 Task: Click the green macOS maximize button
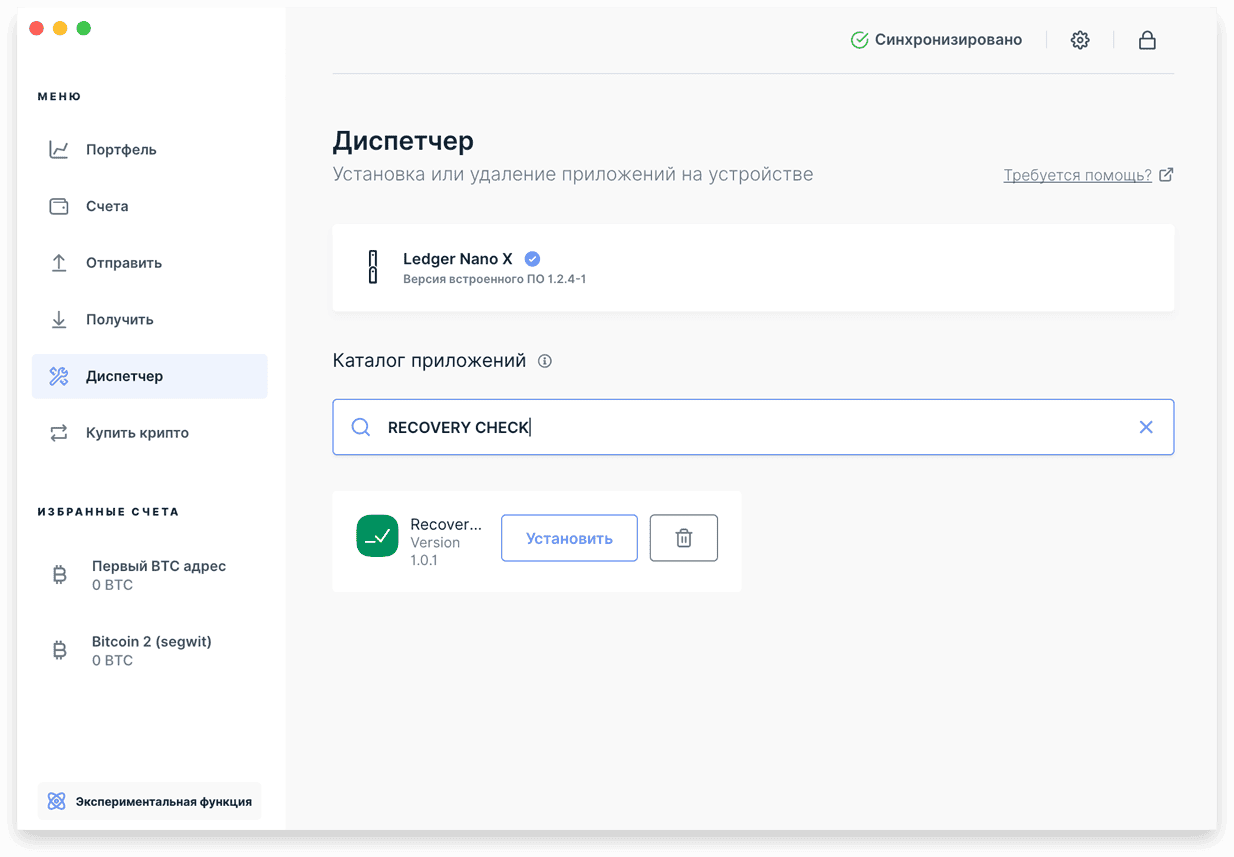[84, 28]
